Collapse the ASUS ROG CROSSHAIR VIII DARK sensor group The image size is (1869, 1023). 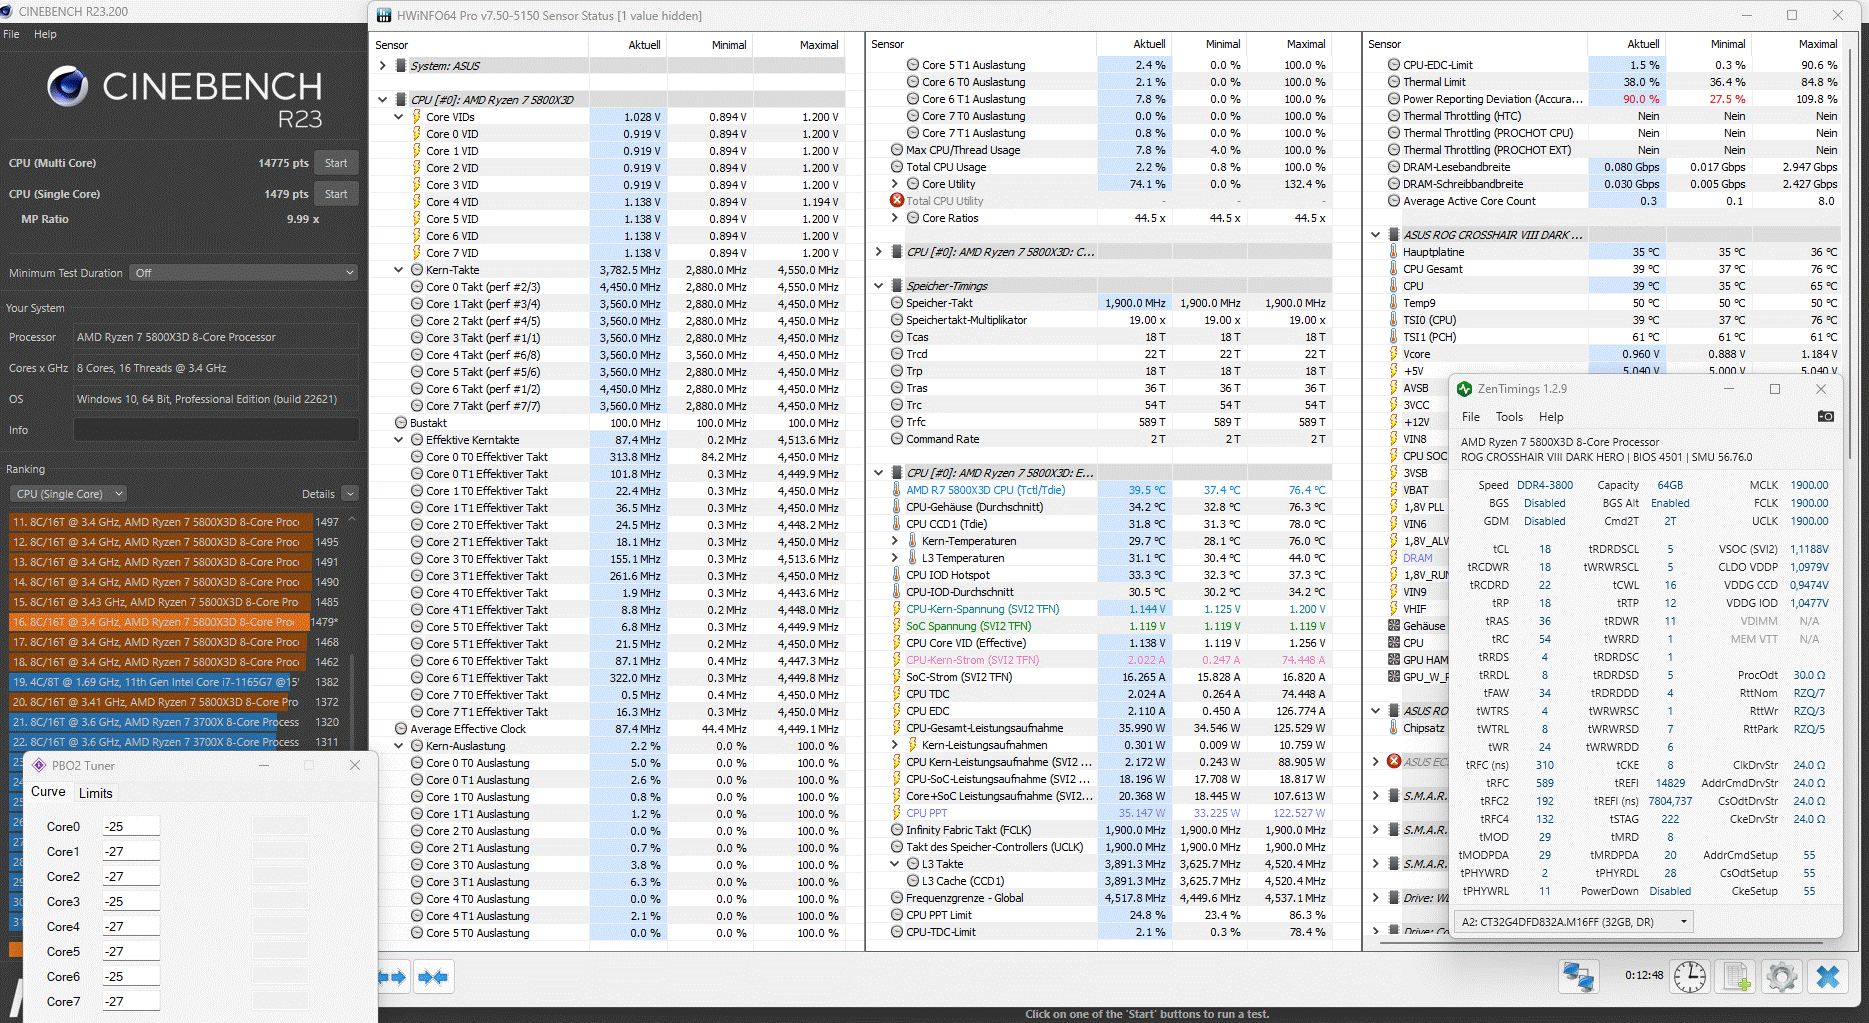(x=1376, y=235)
